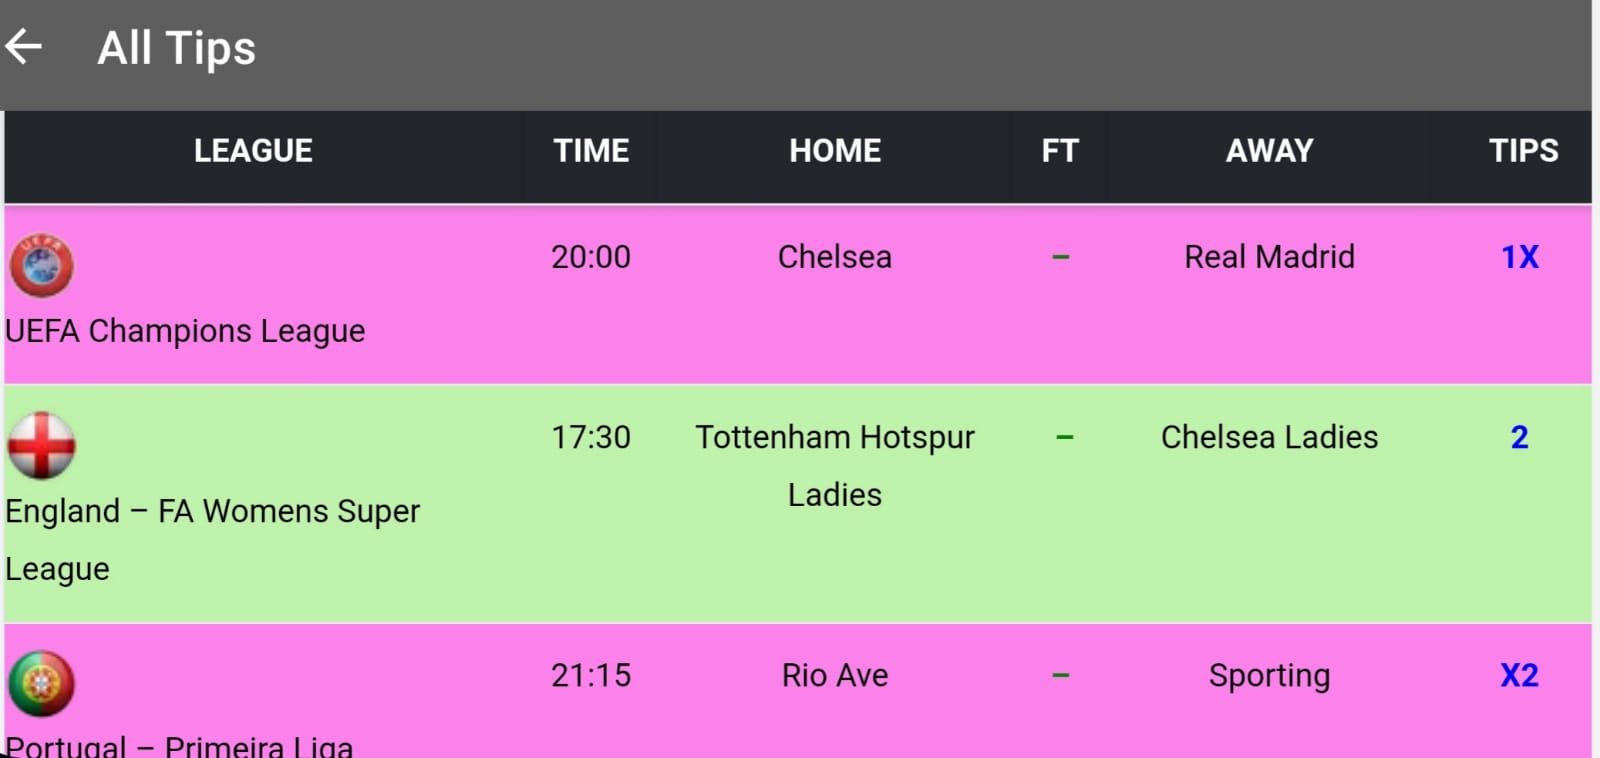Click the TIME column header
Viewport: 1600px width, 758px height.
pos(591,151)
